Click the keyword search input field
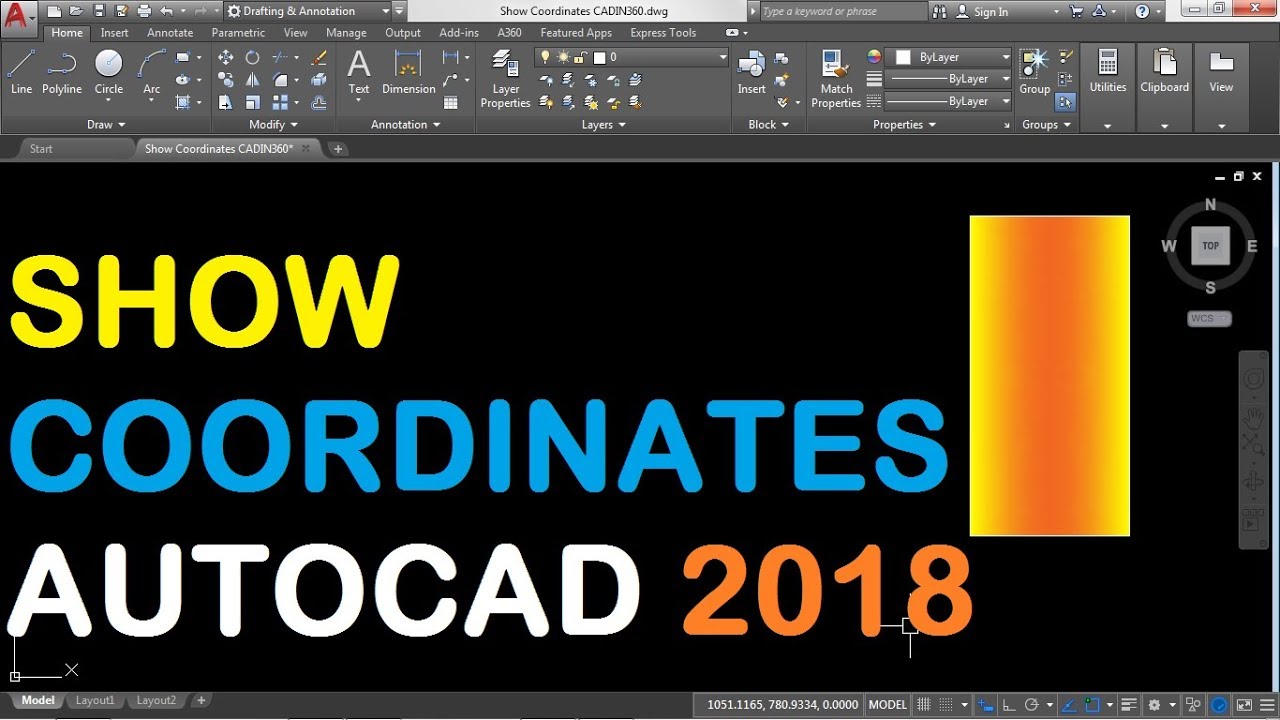 coord(842,11)
